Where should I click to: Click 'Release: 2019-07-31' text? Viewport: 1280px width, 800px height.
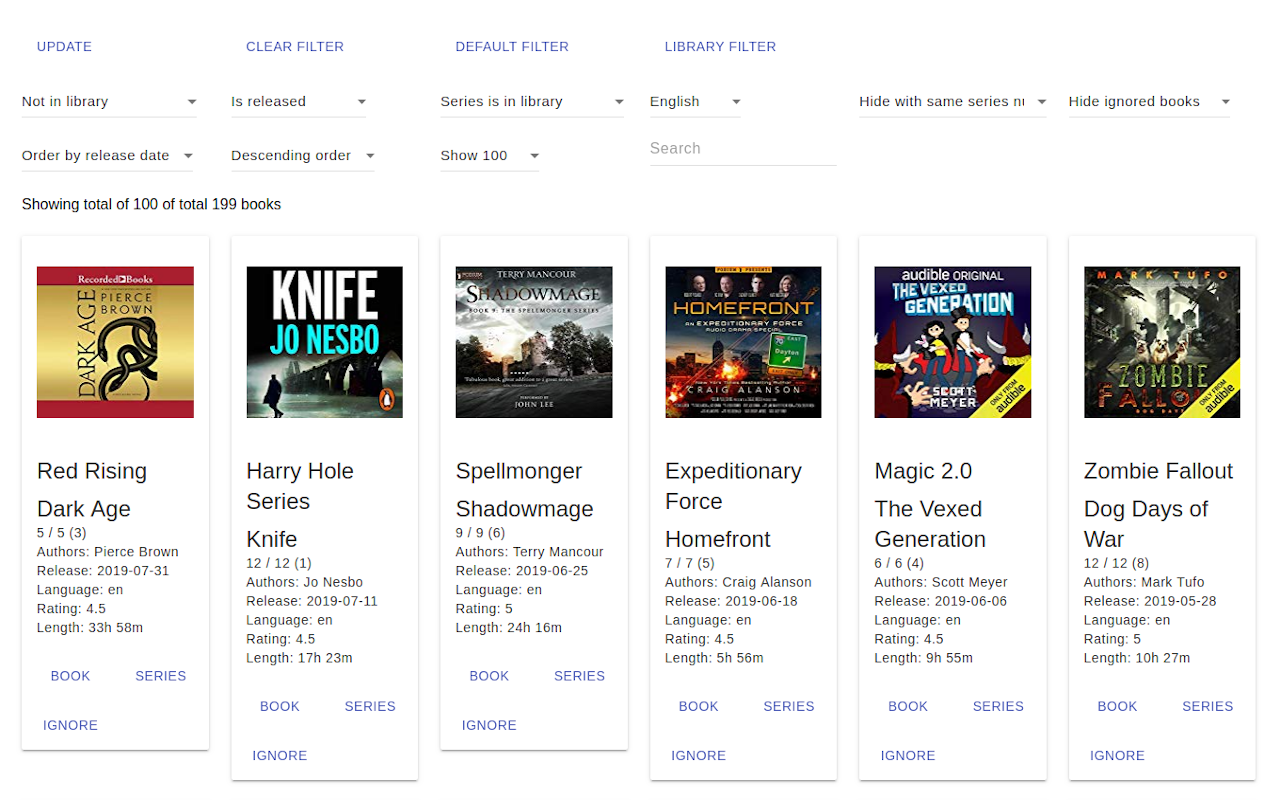point(103,571)
